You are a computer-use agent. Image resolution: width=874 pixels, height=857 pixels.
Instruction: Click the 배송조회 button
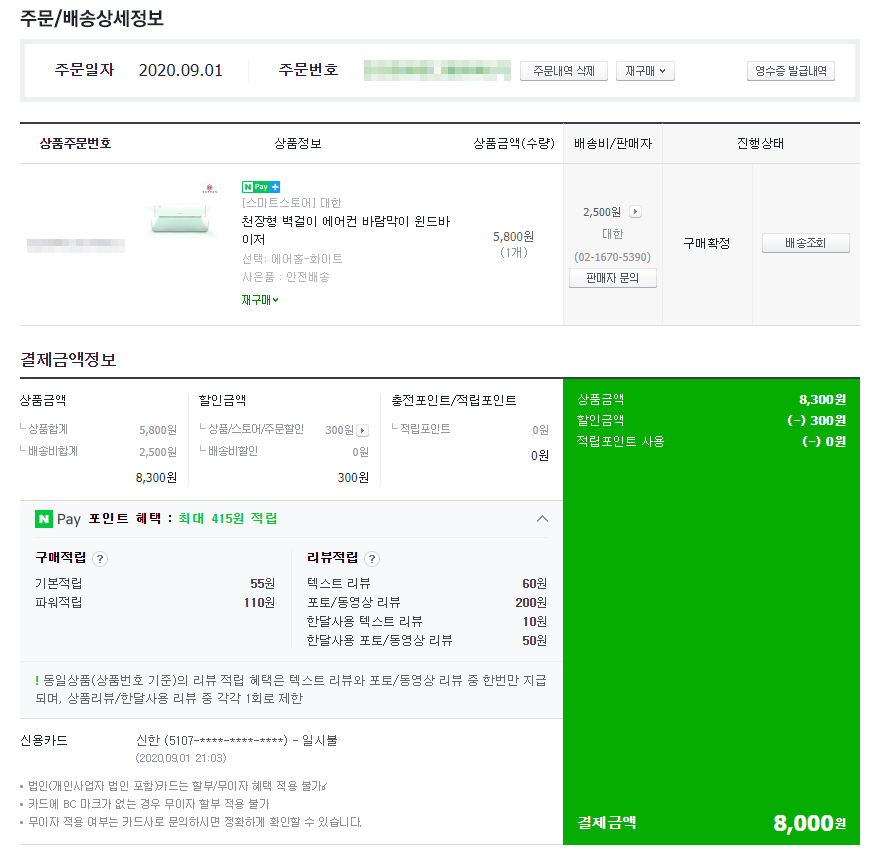click(805, 243)
